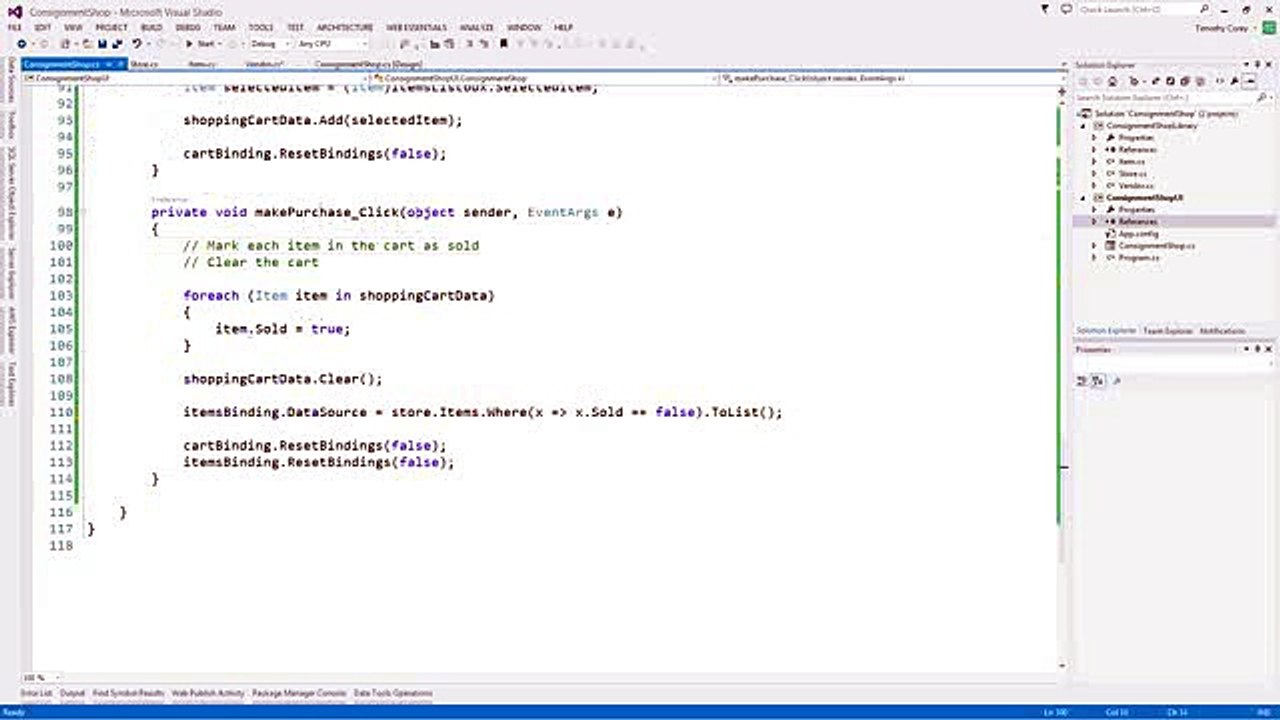This screenshot has width=1280, height=720.
Task: Click the Save All toolbar icon
Action: tap(117, 44)
